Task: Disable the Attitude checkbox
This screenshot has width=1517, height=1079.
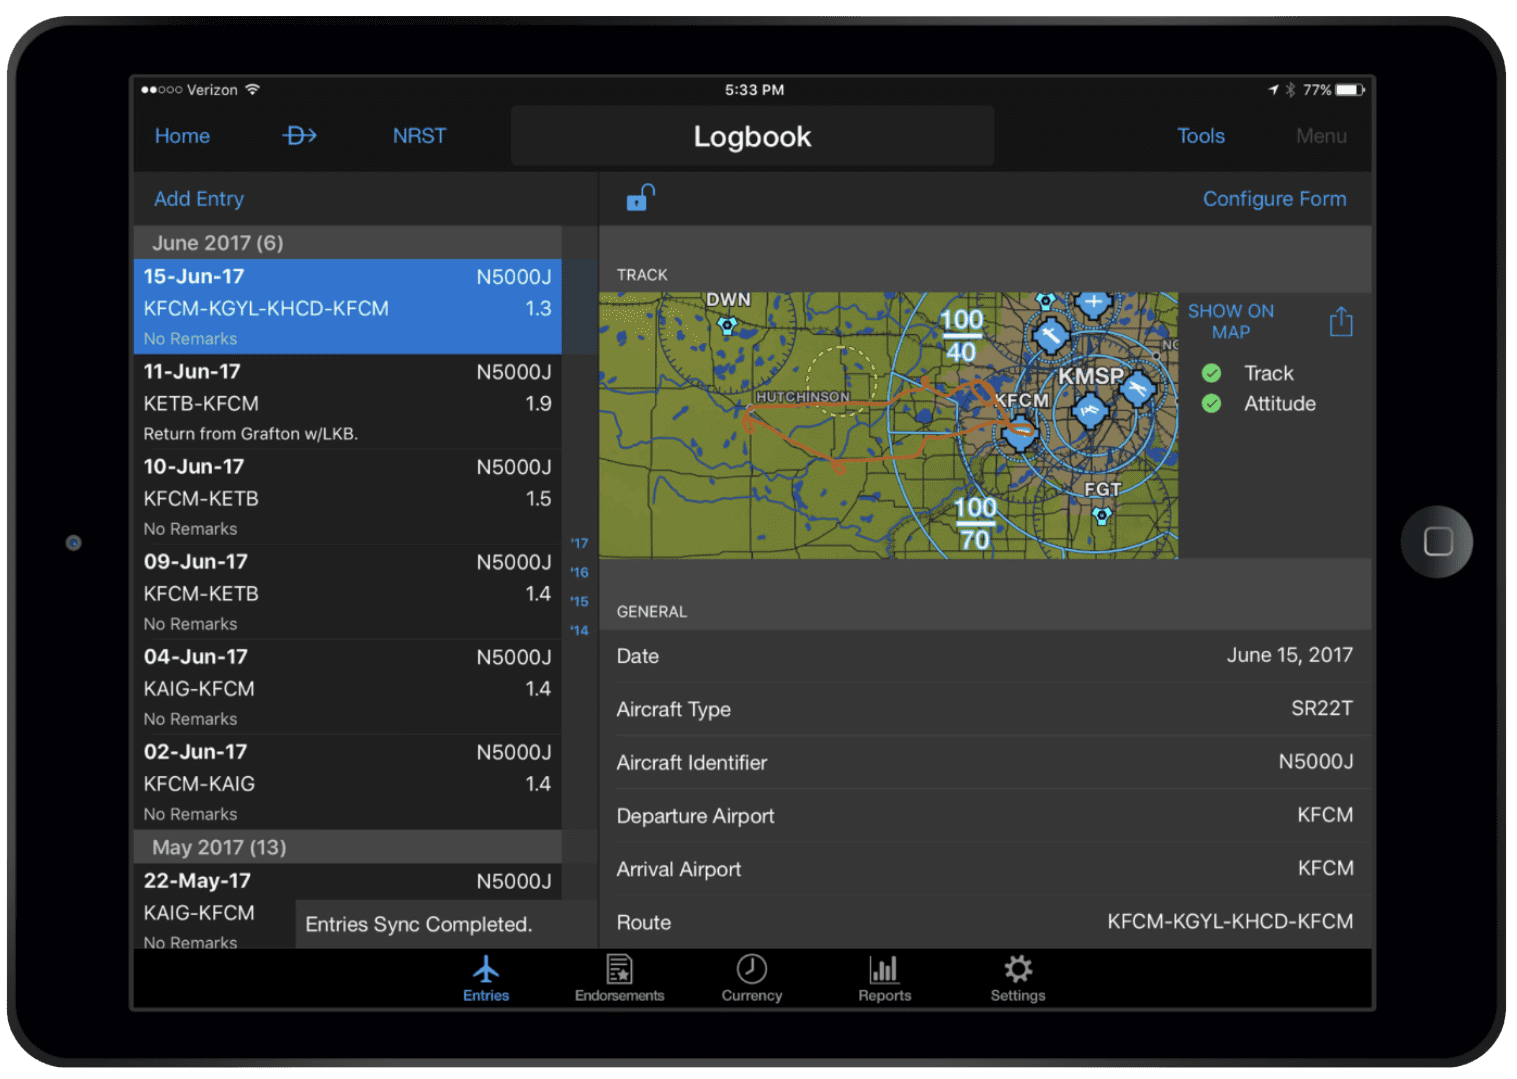Action: (x=1211, y=404)
